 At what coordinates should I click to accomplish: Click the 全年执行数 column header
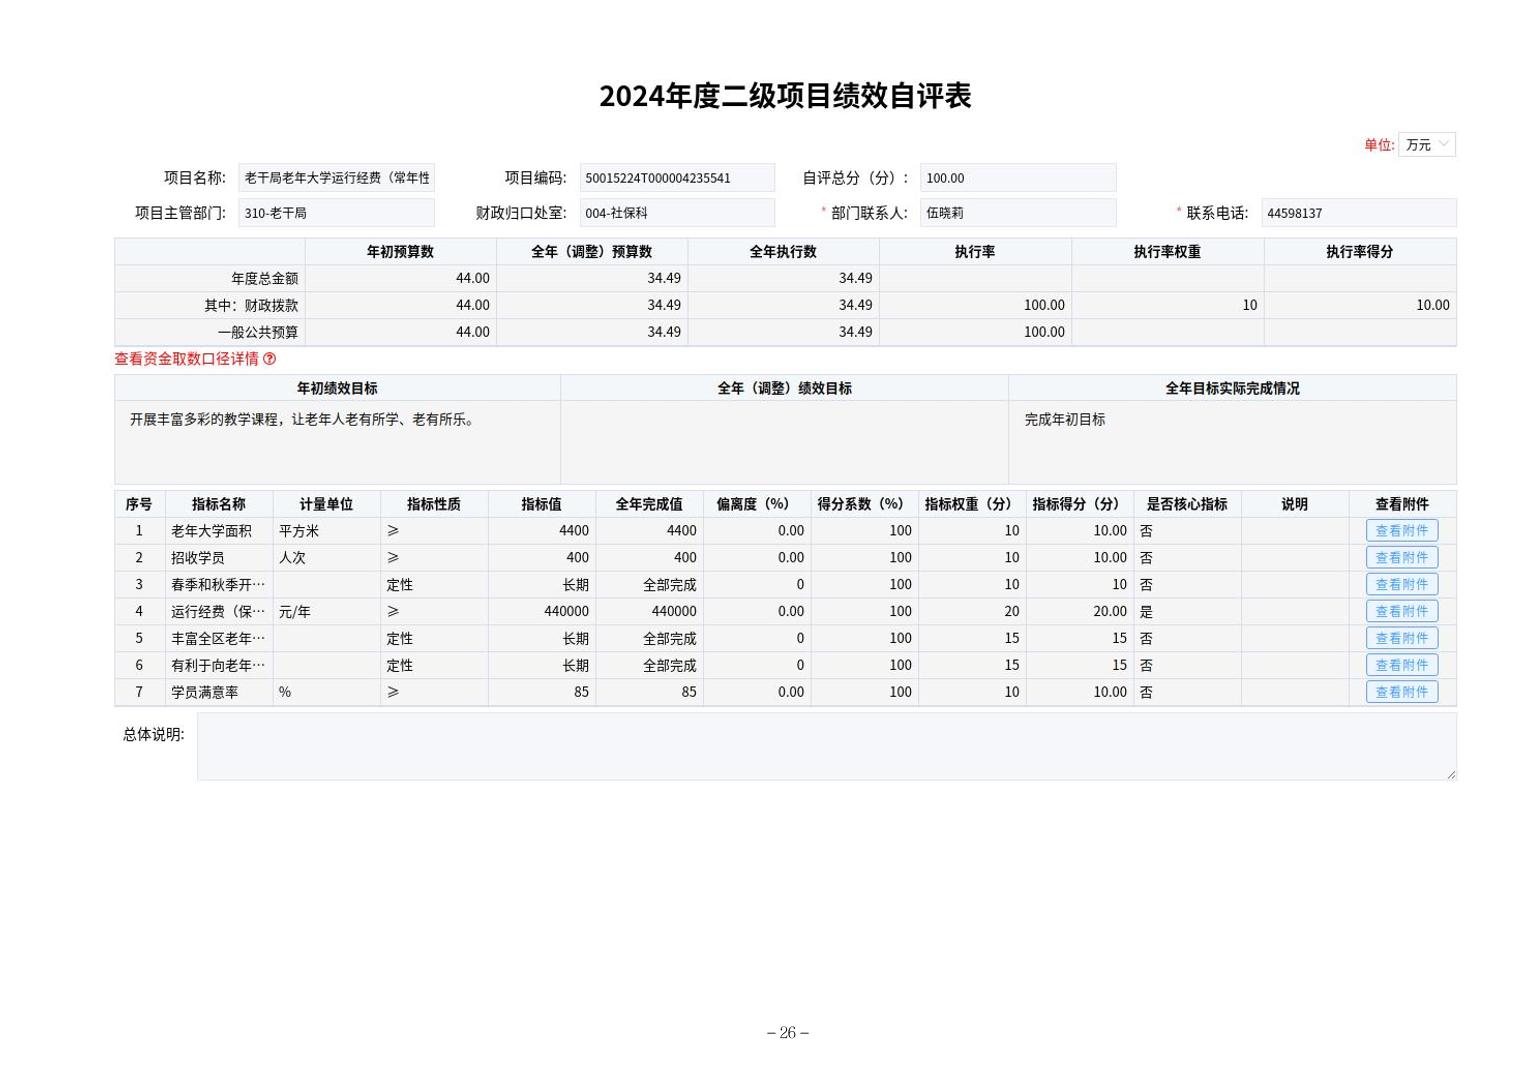783,252
